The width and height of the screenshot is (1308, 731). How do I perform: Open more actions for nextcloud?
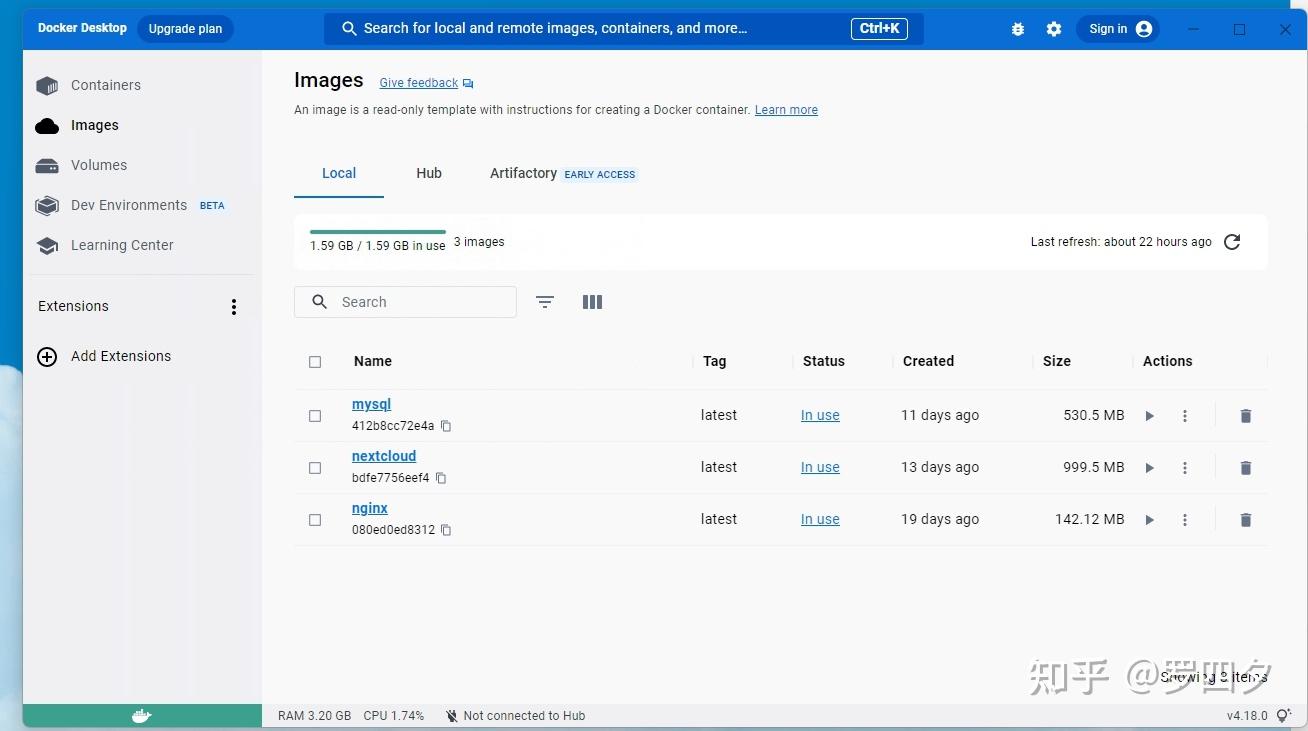1185,468
